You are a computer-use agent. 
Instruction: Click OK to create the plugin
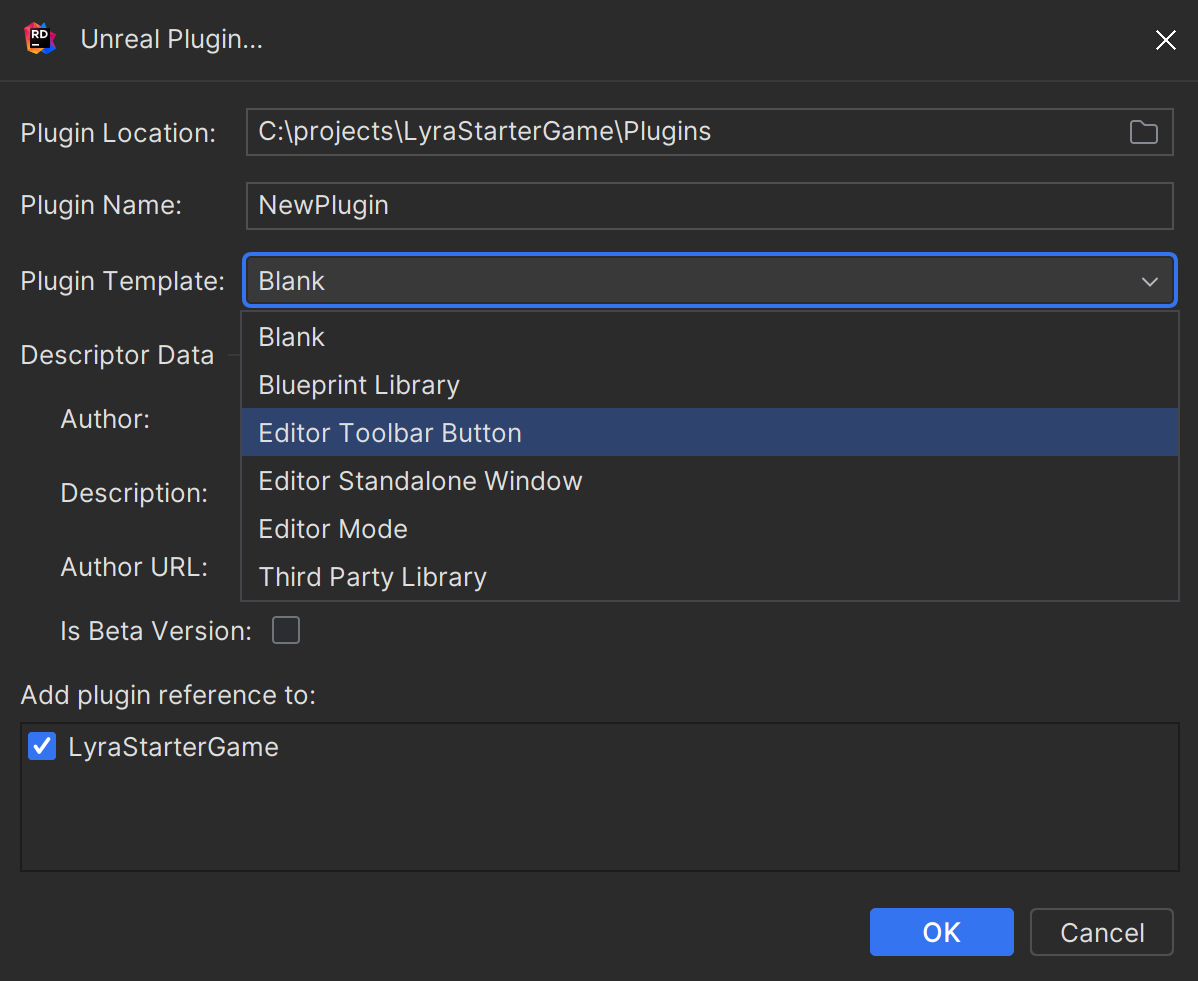pos(941,931)
